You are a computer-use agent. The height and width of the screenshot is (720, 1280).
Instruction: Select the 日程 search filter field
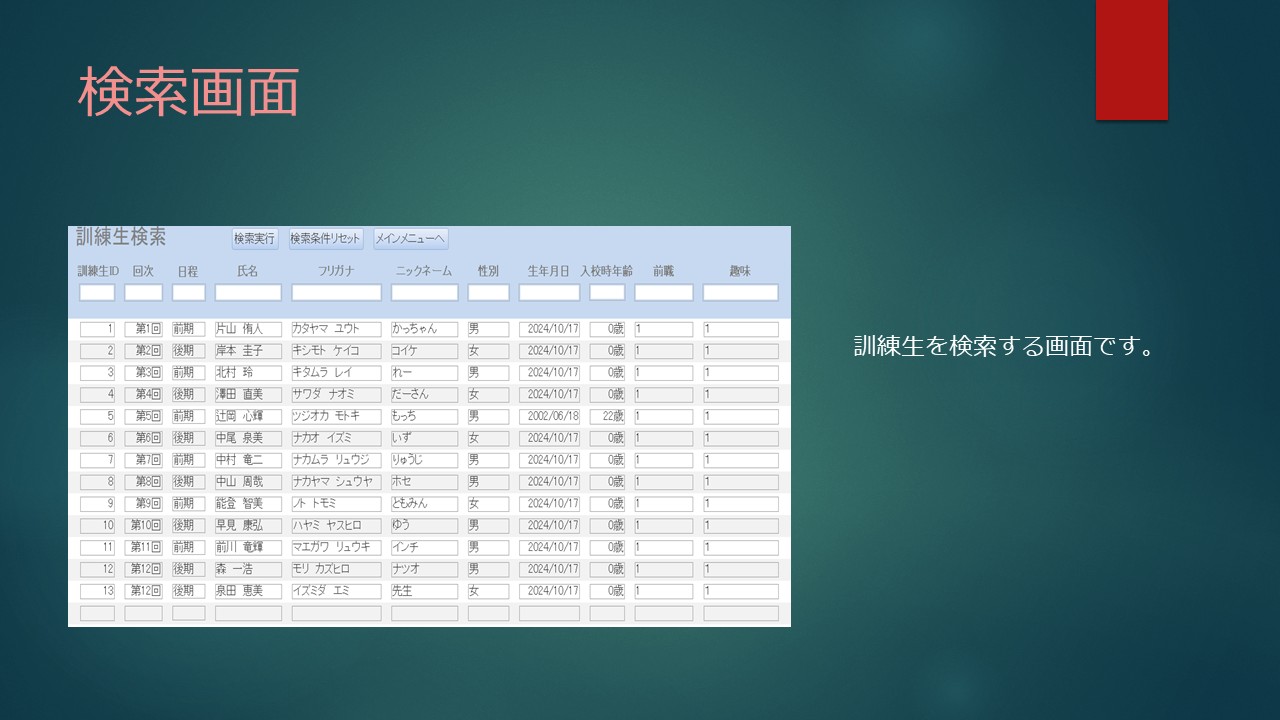point(188,293)
